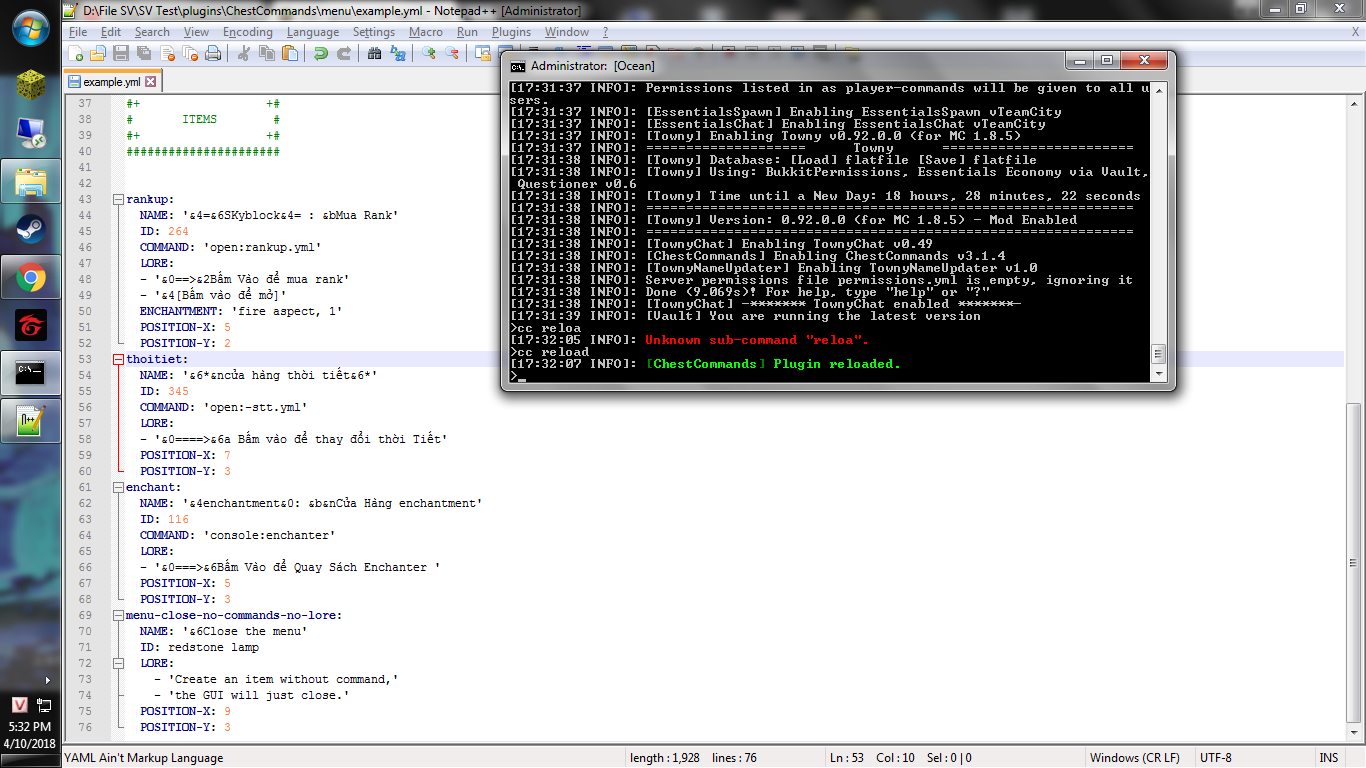Undo the last edit
This screenshot has height=768, width=1366.
[321, 54]
